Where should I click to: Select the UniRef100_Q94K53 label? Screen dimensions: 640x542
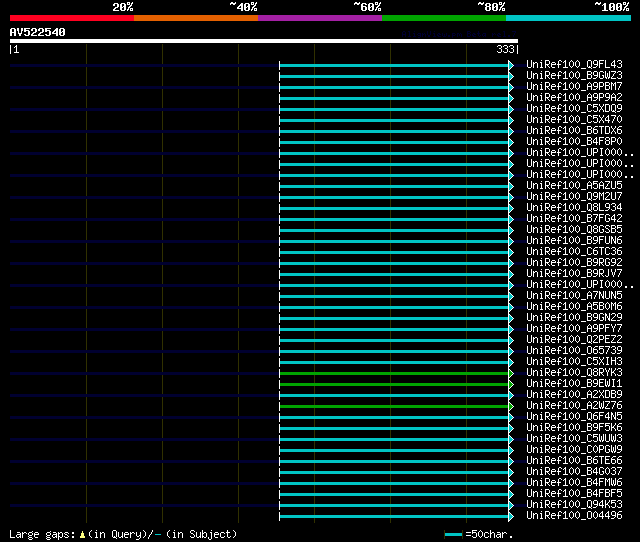(x=574, y=505)
